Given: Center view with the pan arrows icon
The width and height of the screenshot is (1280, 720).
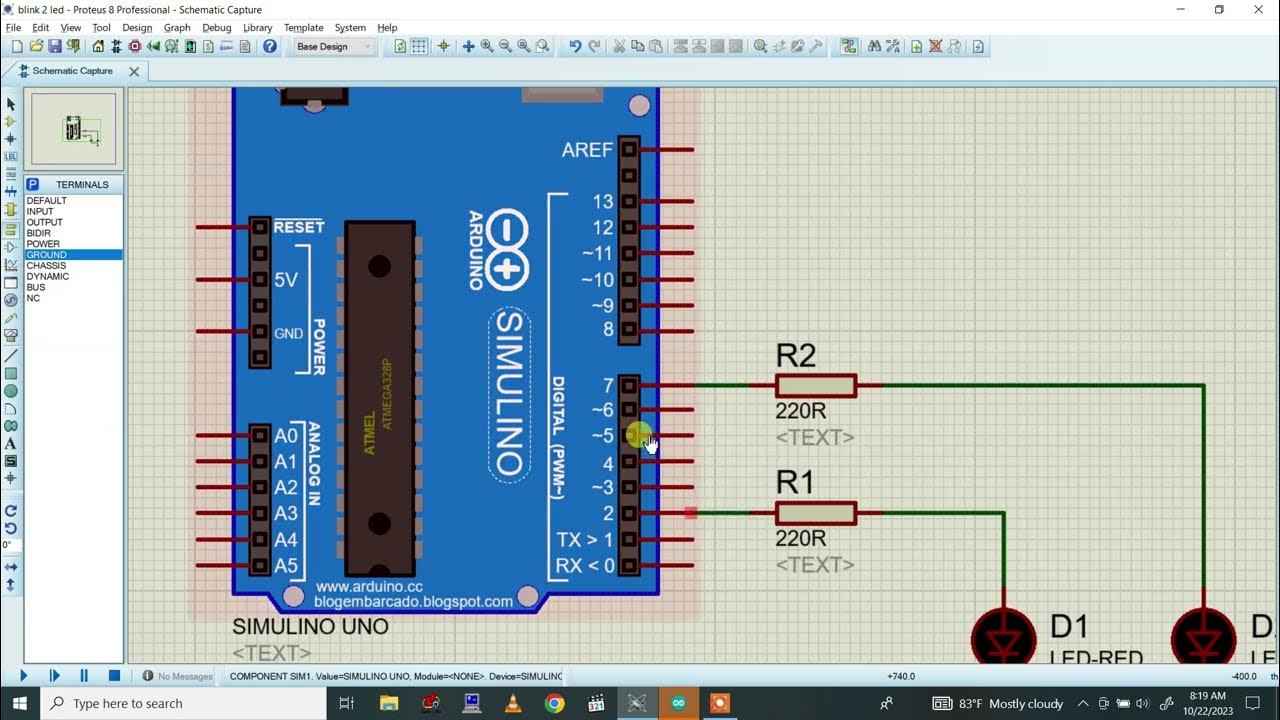Looking at the screenshot, I should tap(468, 46).
